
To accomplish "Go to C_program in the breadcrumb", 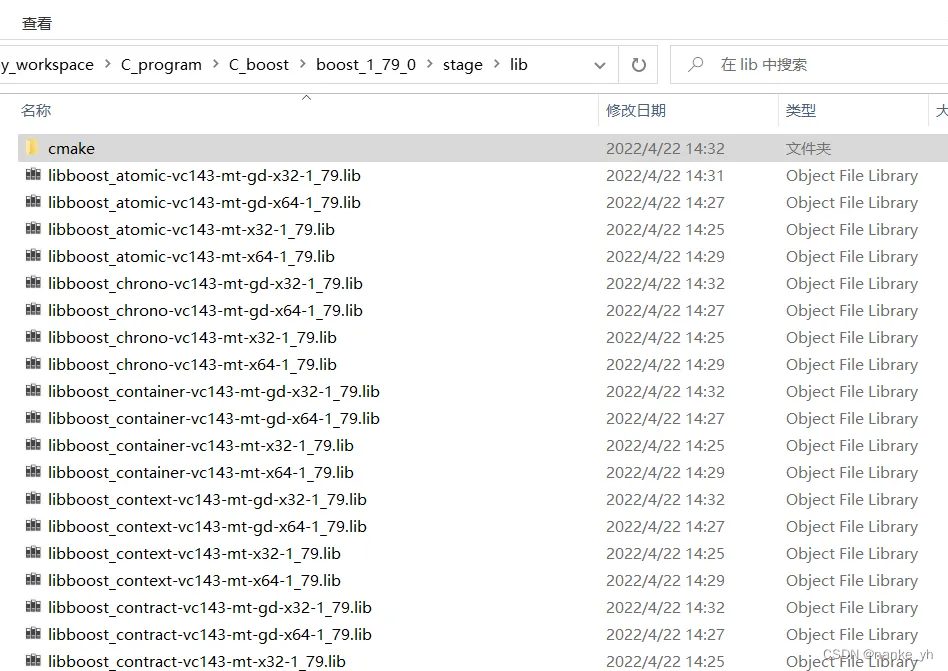I will click(161, 65).
